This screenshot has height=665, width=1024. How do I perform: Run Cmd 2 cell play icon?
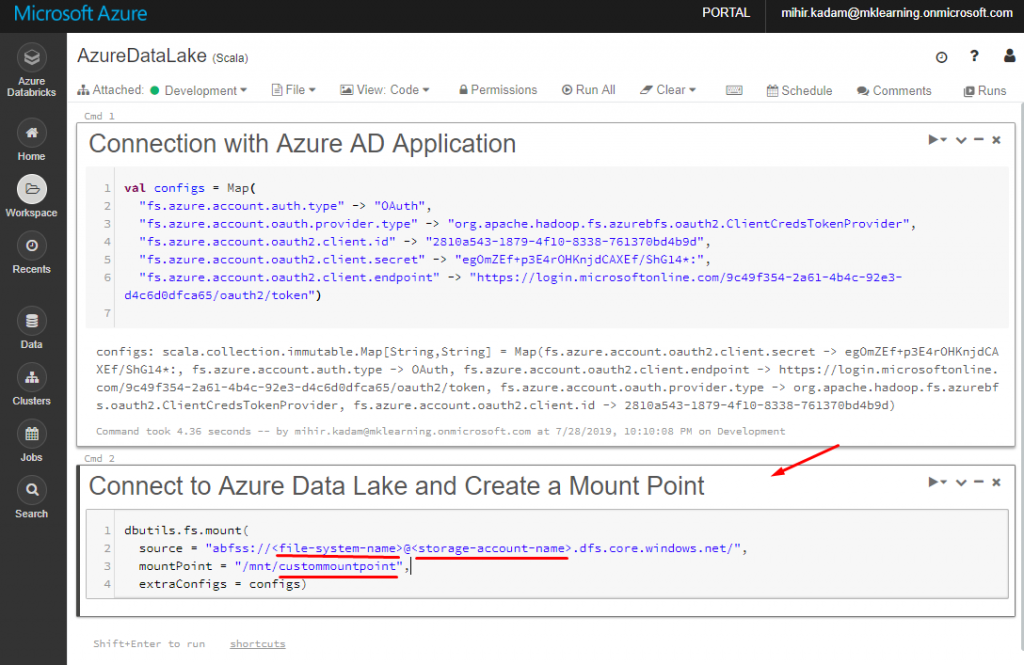click(x=936, y=482)
